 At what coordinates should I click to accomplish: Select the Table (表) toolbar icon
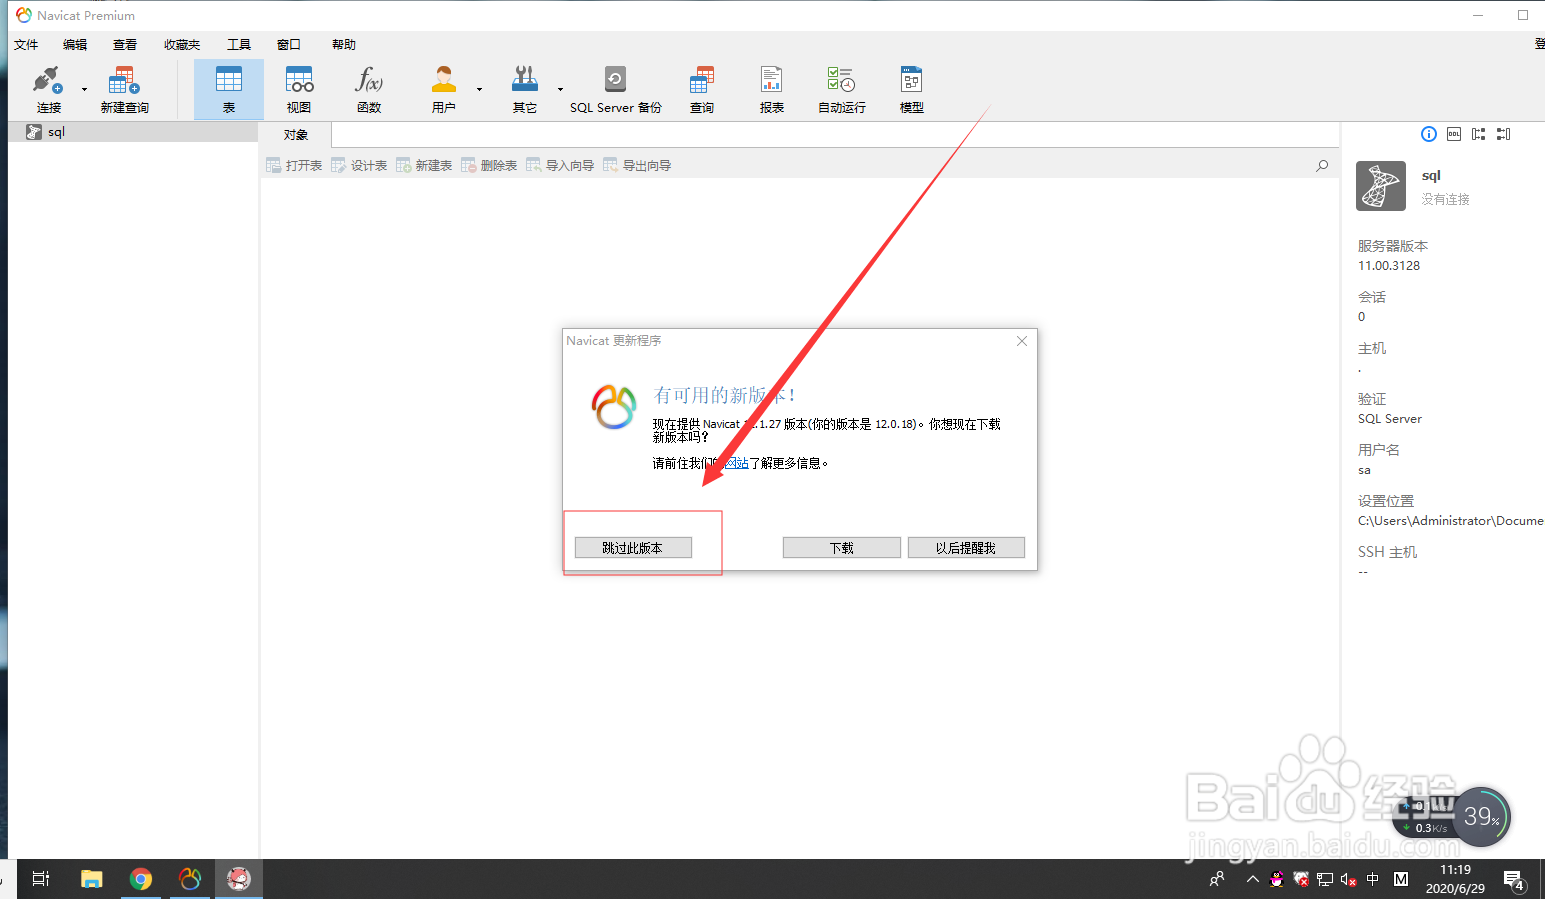click(229, 89)
